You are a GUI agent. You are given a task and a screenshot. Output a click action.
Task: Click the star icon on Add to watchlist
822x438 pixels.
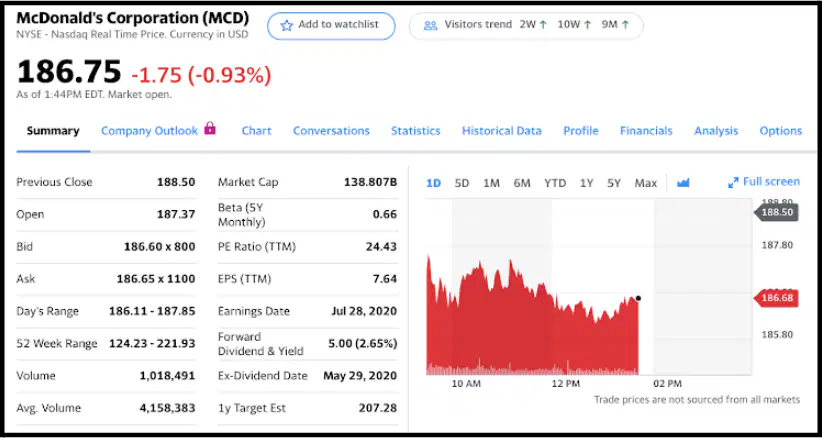pos(286,26)
